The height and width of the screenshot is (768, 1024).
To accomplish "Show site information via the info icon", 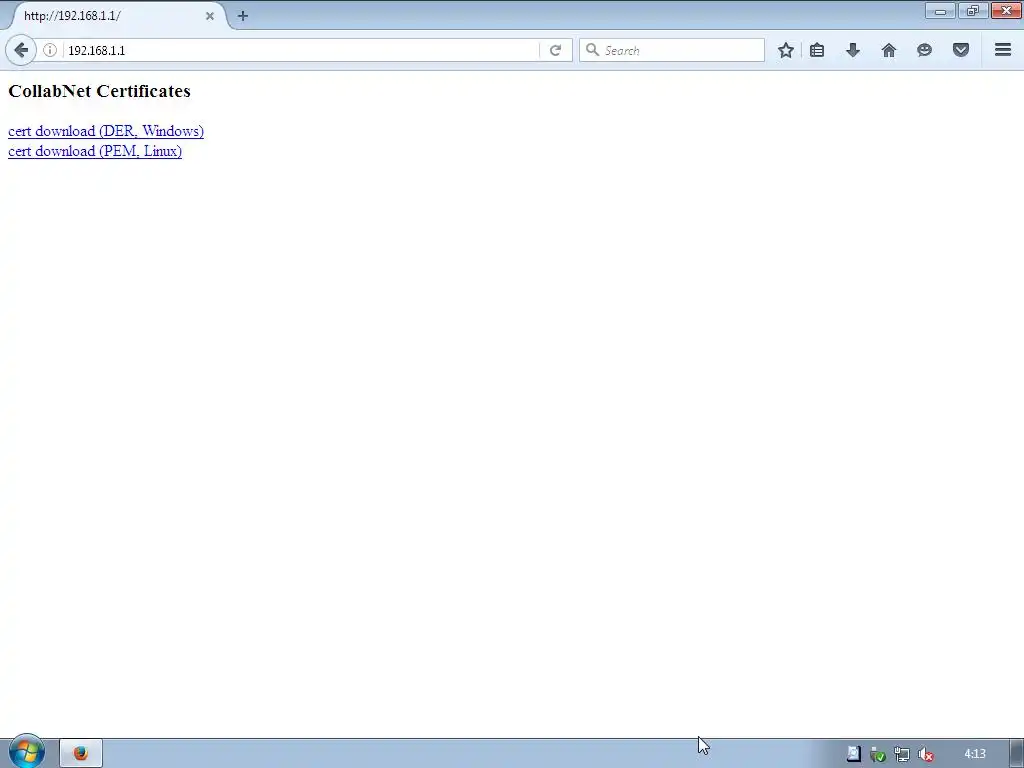I will tap(50, 50).
